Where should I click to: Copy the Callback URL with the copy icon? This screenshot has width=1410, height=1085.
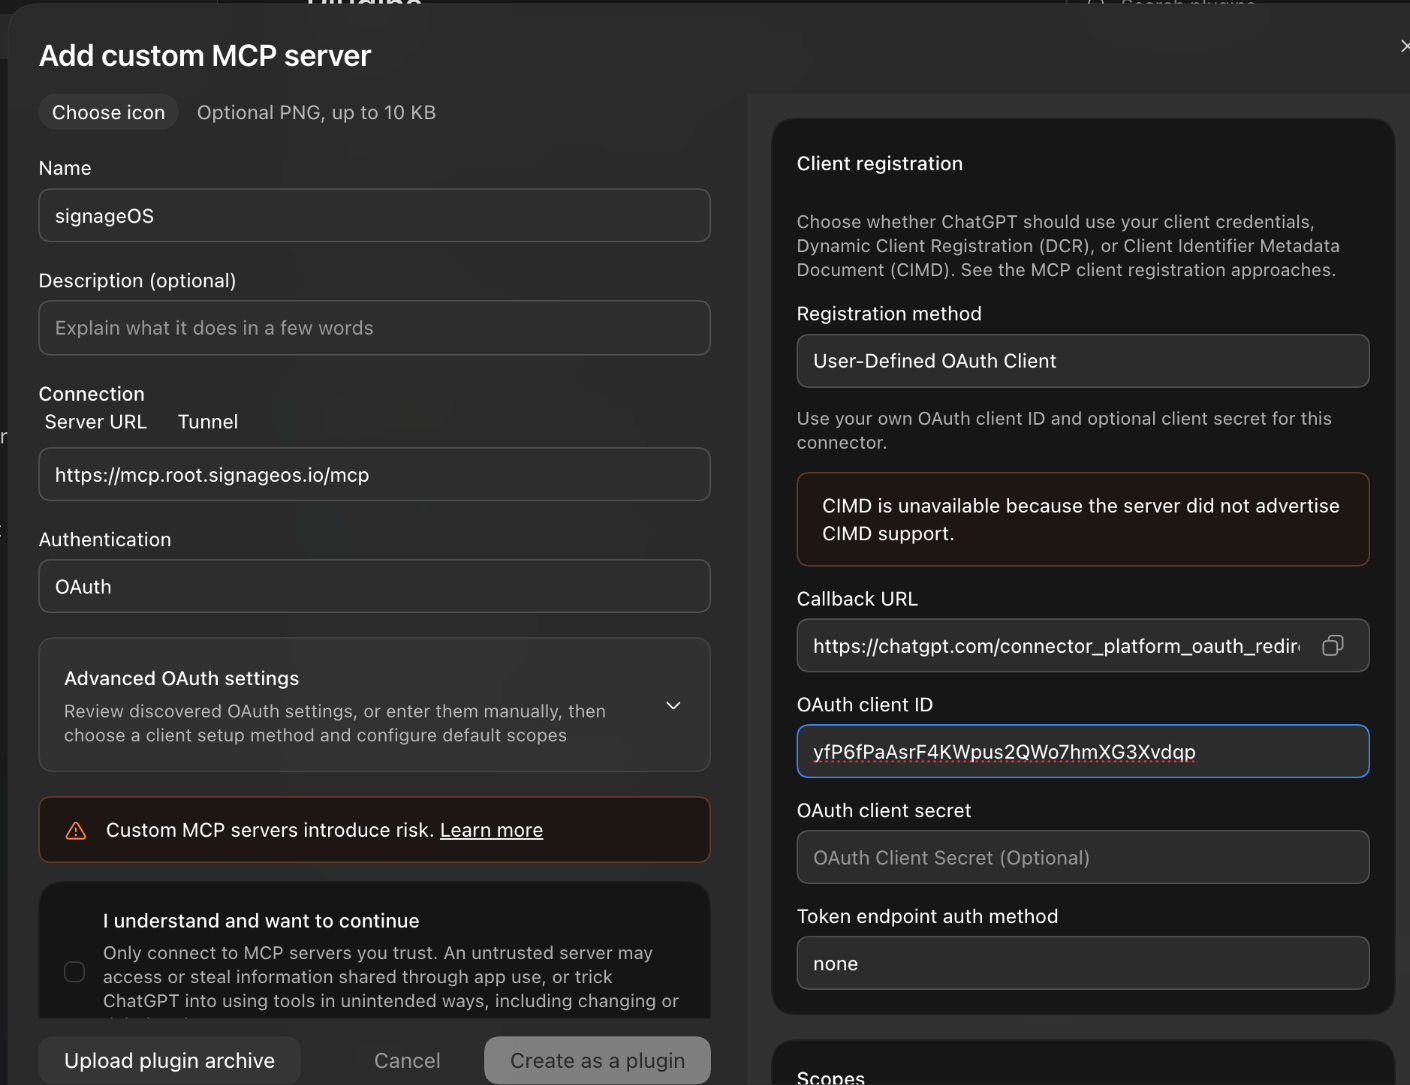(1332, 646)
